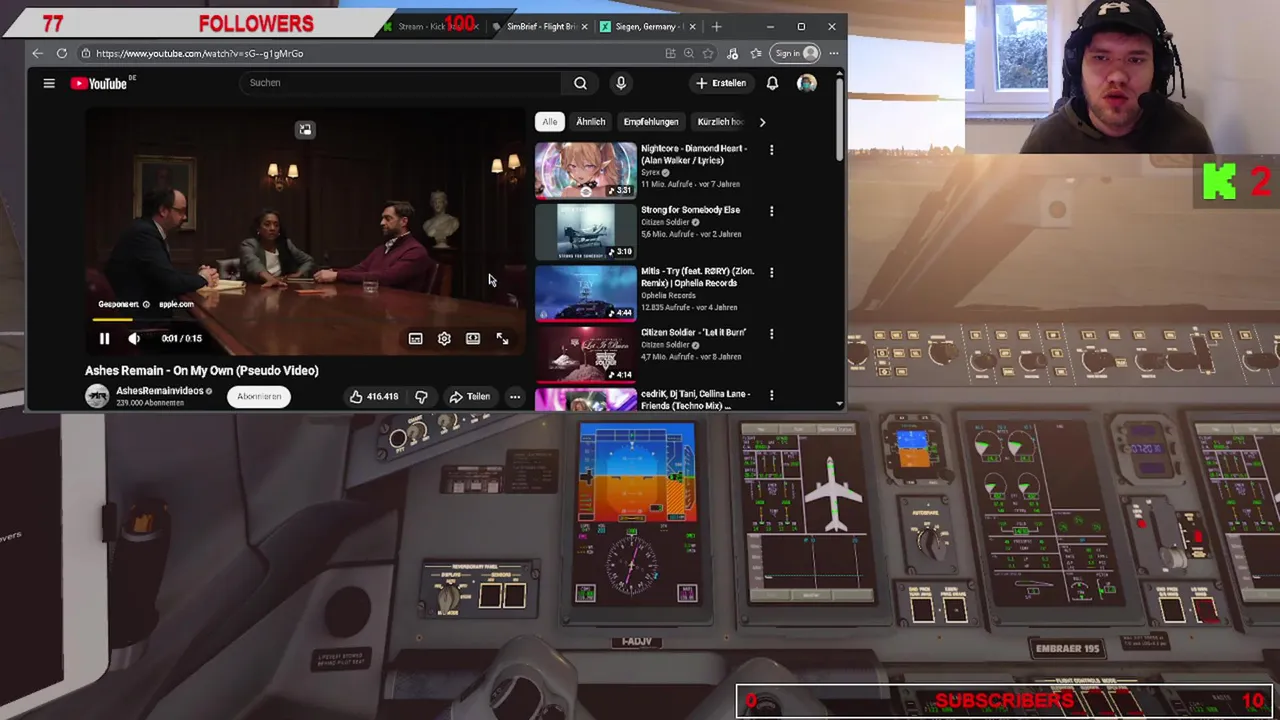Open the YouTube account avatar menu
This screenshot has width=1280, height=720.
806,83
